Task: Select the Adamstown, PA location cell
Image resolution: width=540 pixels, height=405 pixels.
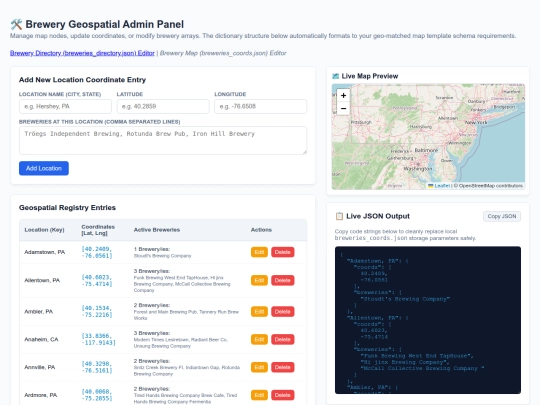Action: click(x=44, y=252)
